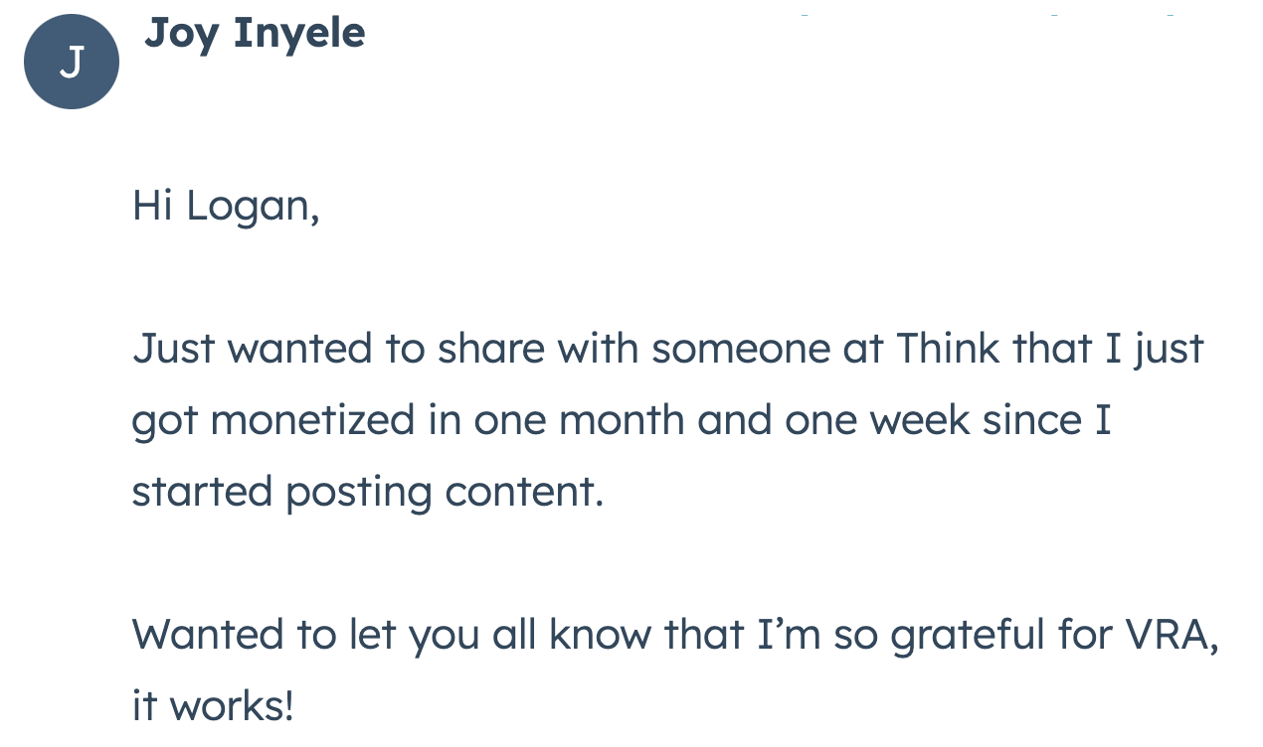
Task: Click the phrase started posting content
Action: (x=368, y=493)
